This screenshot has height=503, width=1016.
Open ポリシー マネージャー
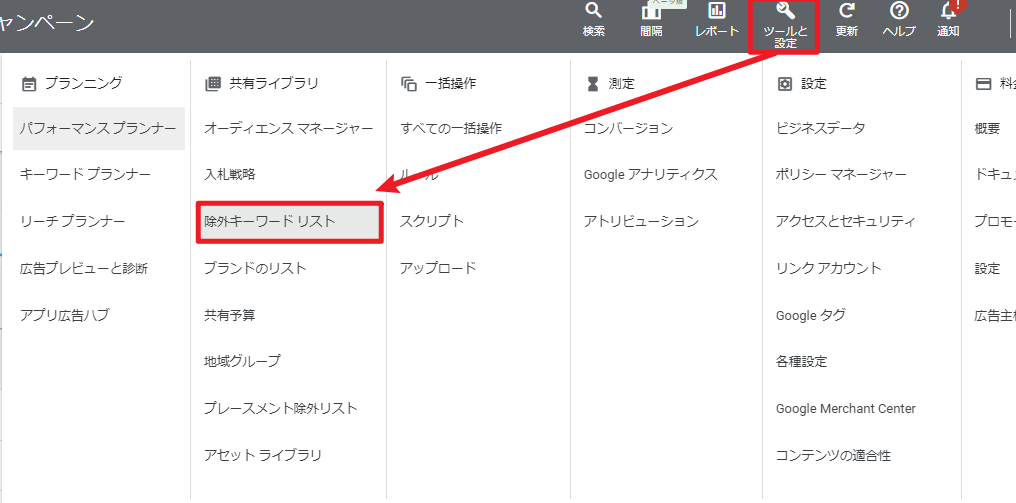pos(841,174)
